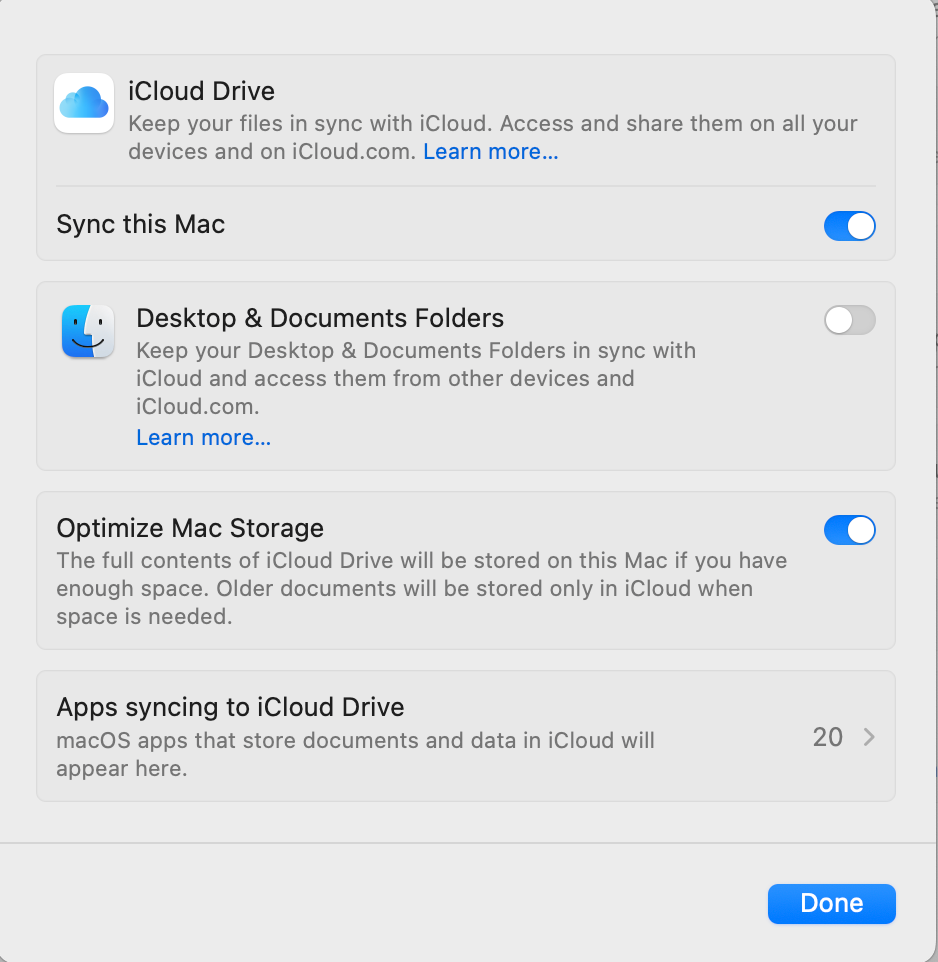Click the iCloud Drive heading

tap(201, 91)
